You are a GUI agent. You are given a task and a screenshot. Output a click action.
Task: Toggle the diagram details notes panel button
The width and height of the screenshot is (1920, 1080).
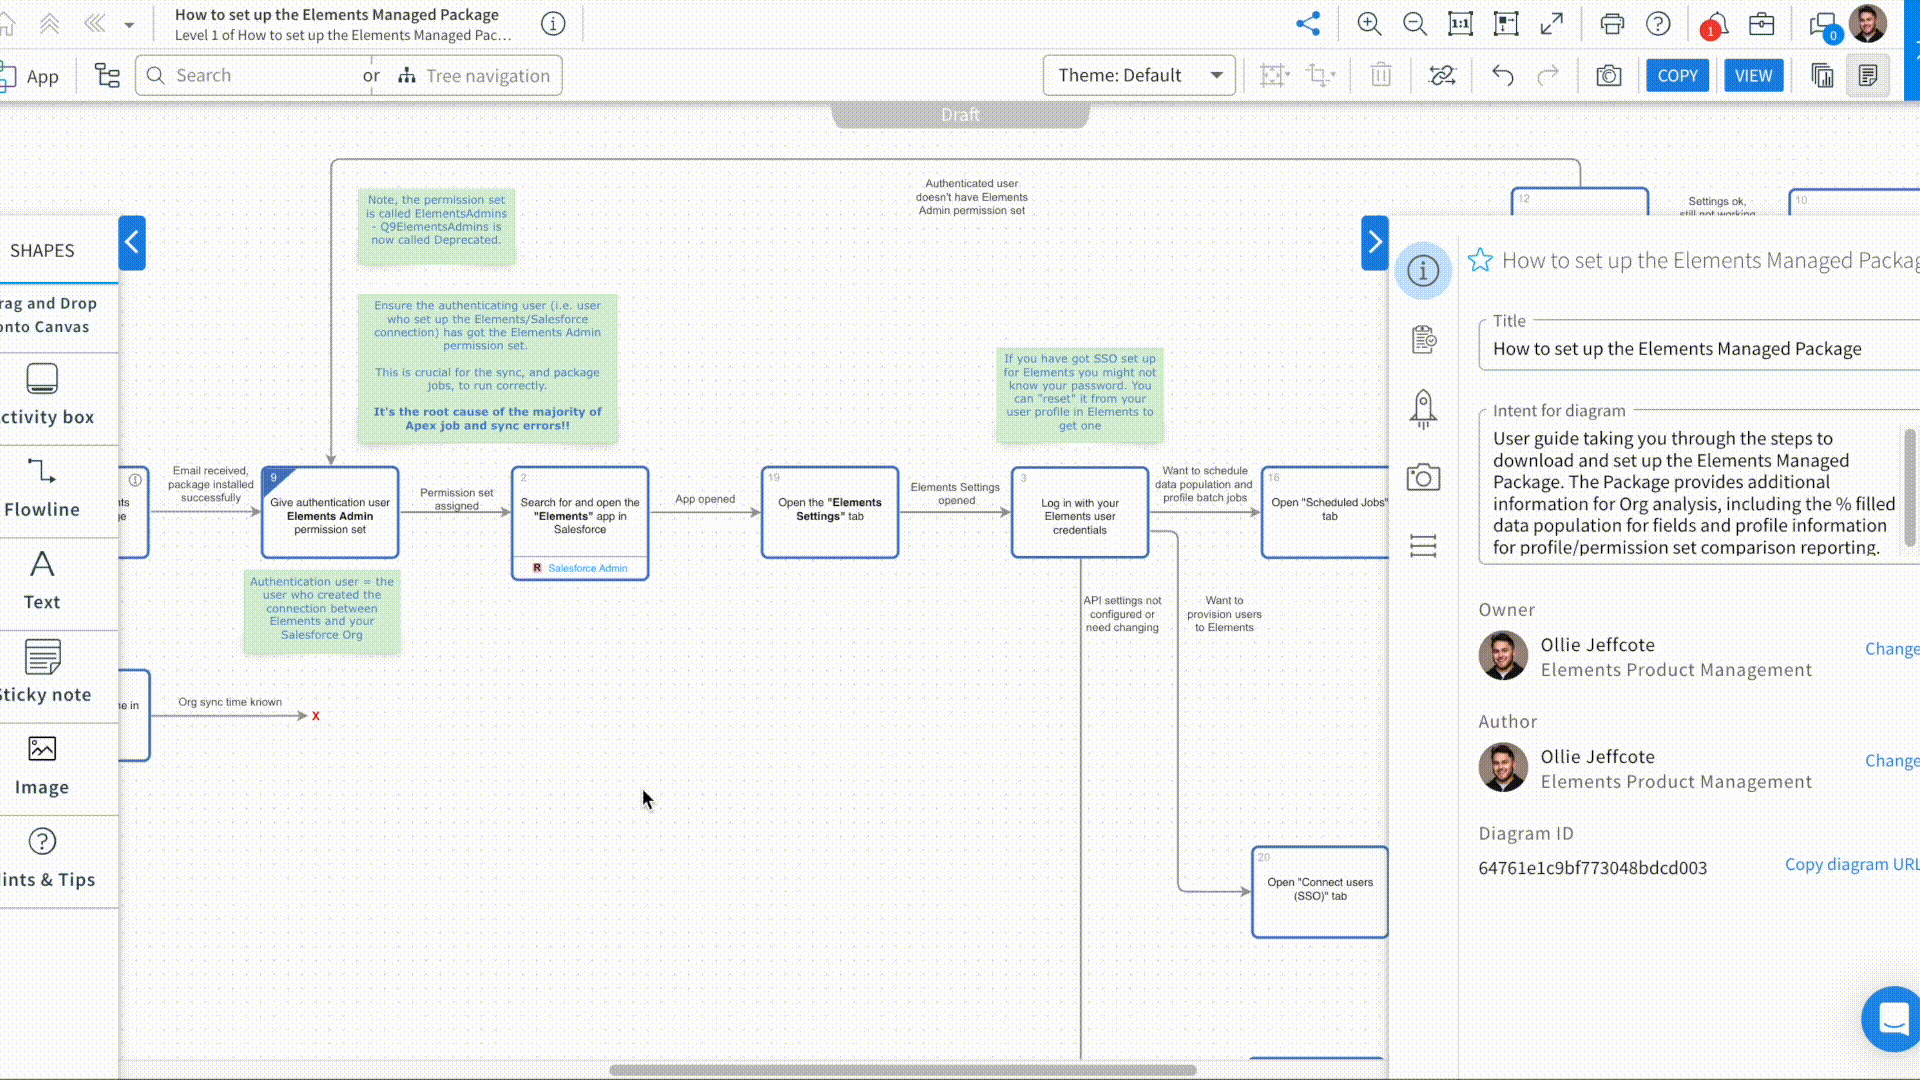click(x=1868, y=76)
